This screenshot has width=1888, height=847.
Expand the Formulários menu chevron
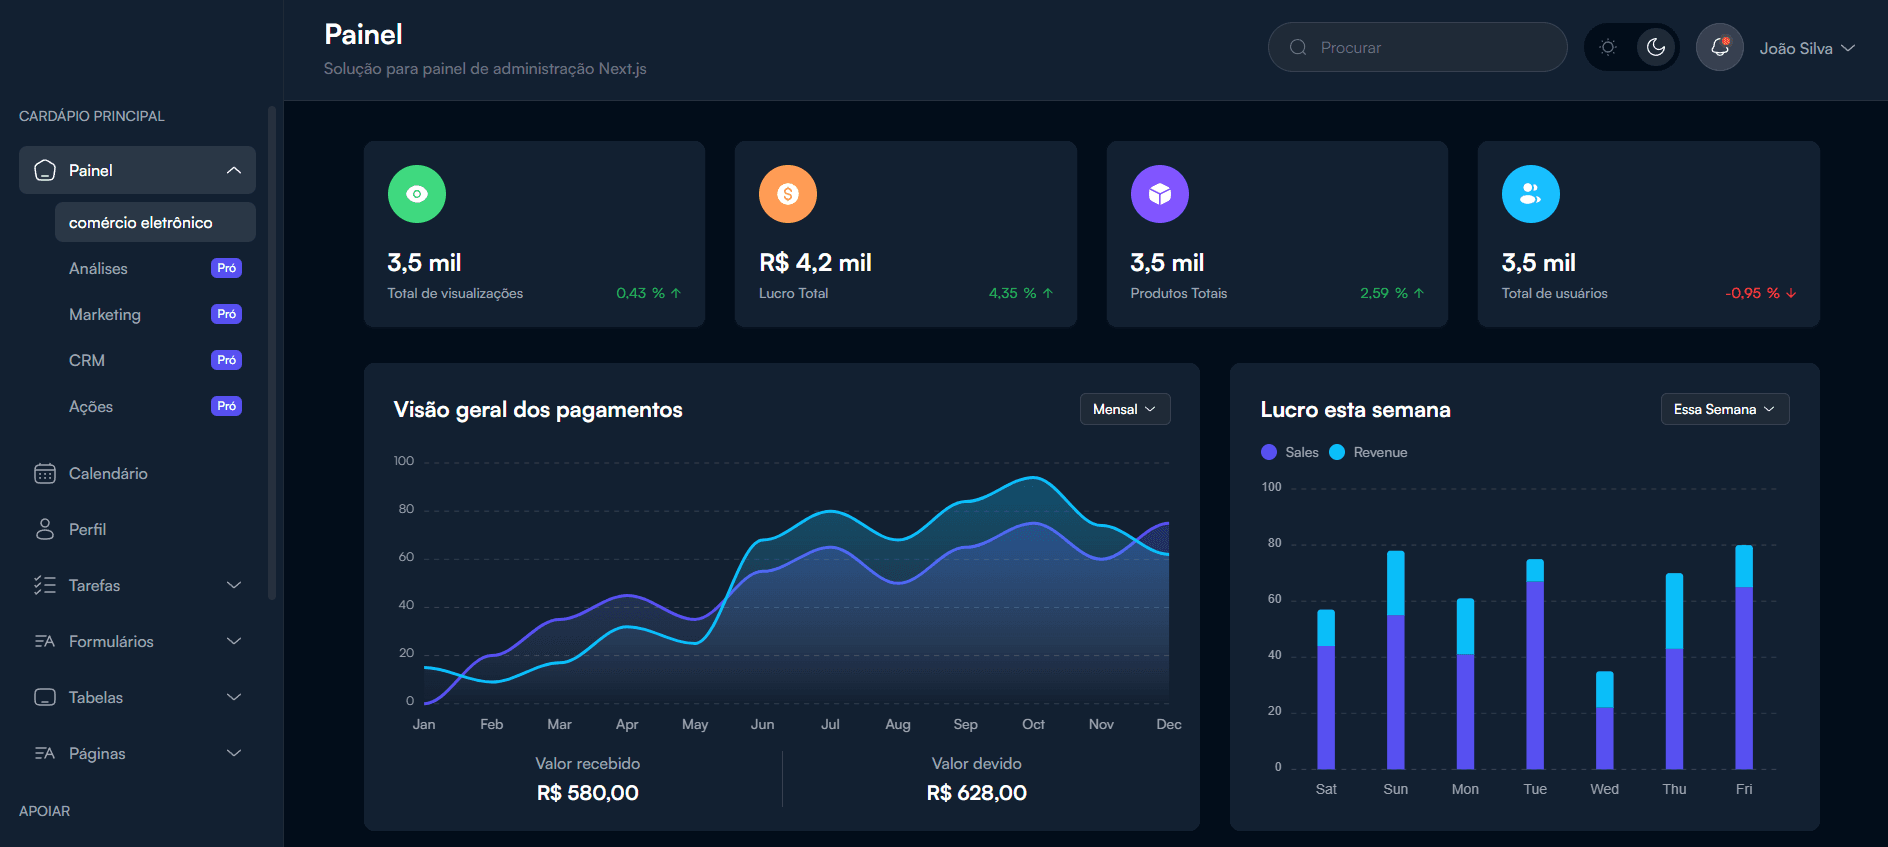pos(234,641)
